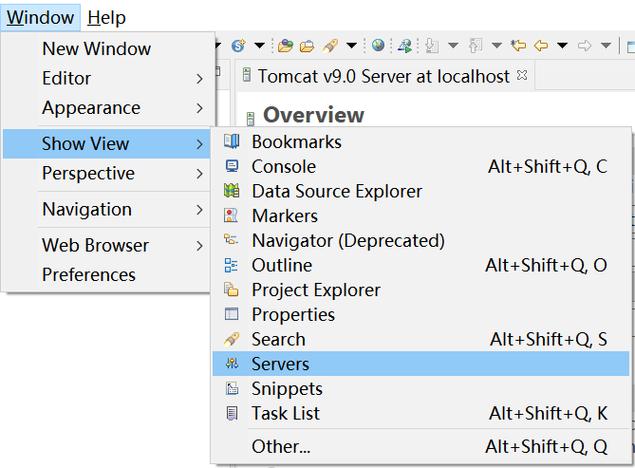
Task: Select New Window menu entry
Action: click(96, 48)
